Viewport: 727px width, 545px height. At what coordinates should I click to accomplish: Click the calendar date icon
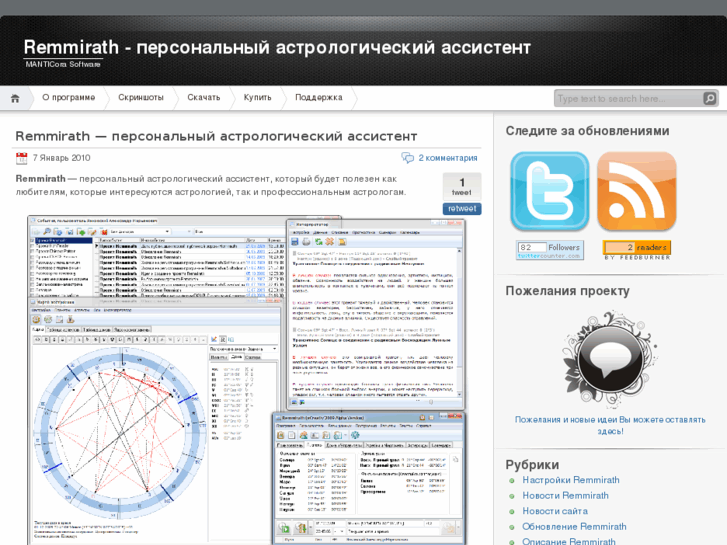[21, 158]
